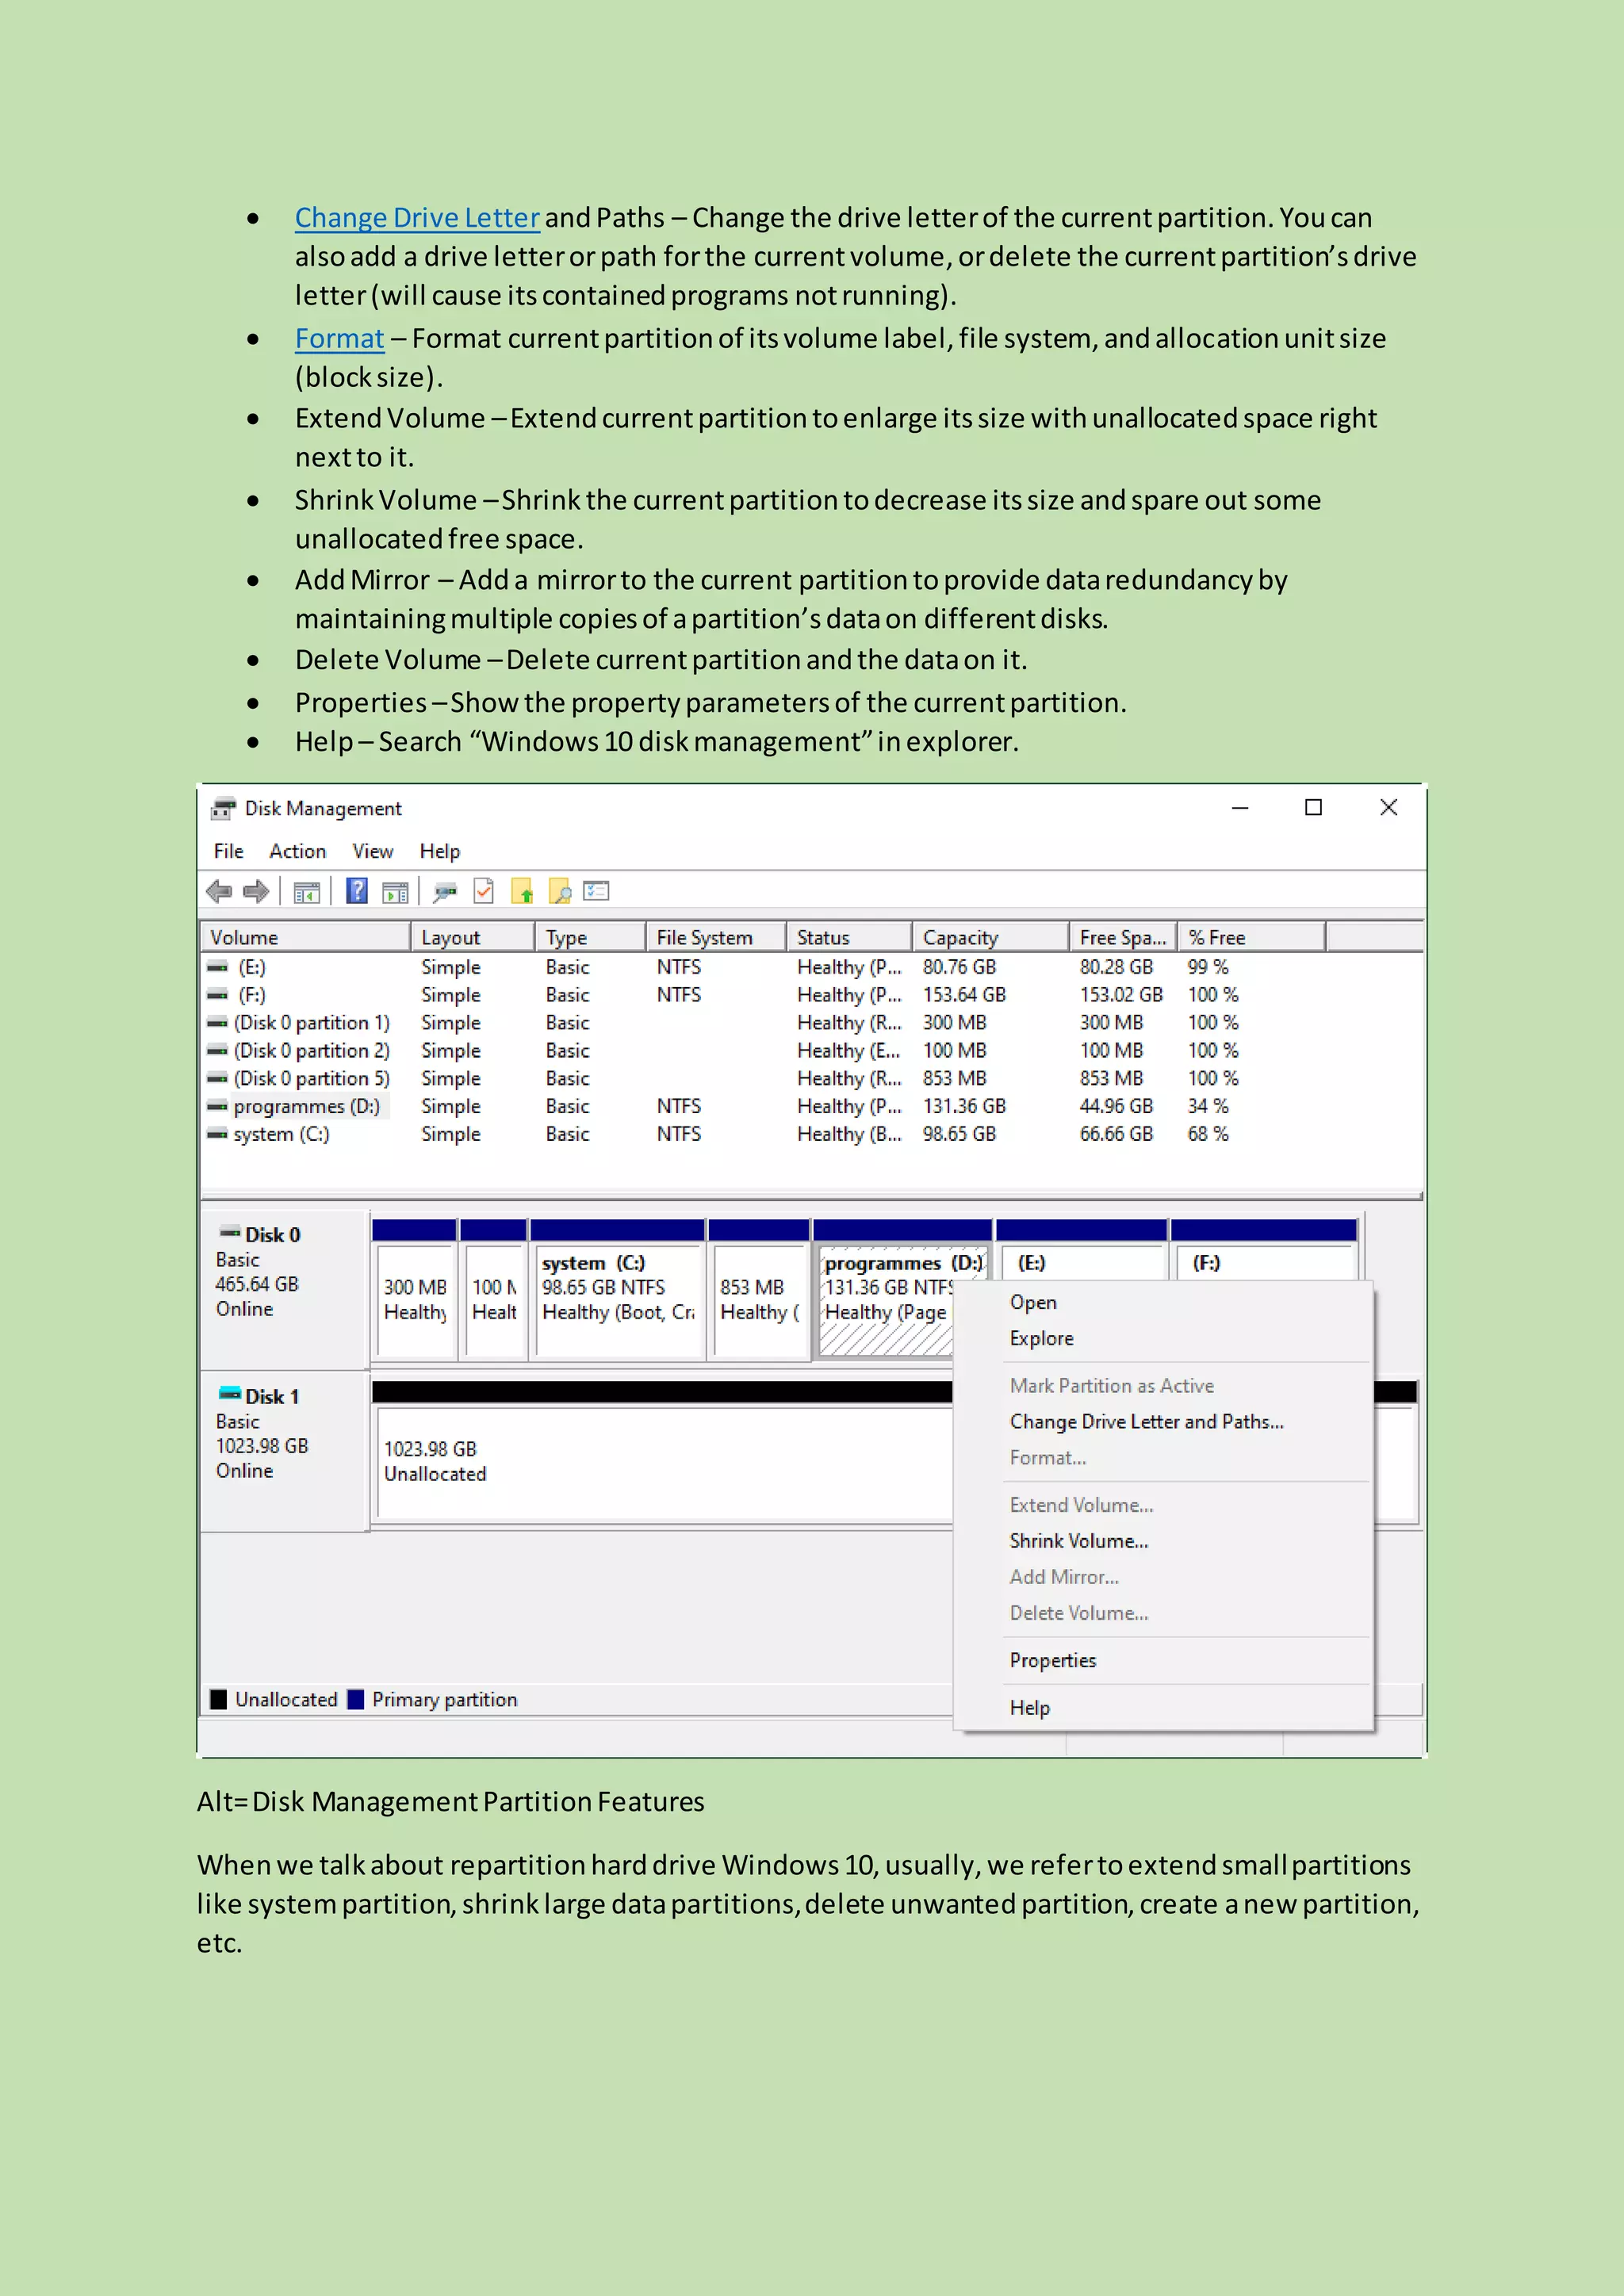Click the 66.66 GB free space cell

1116,1134
